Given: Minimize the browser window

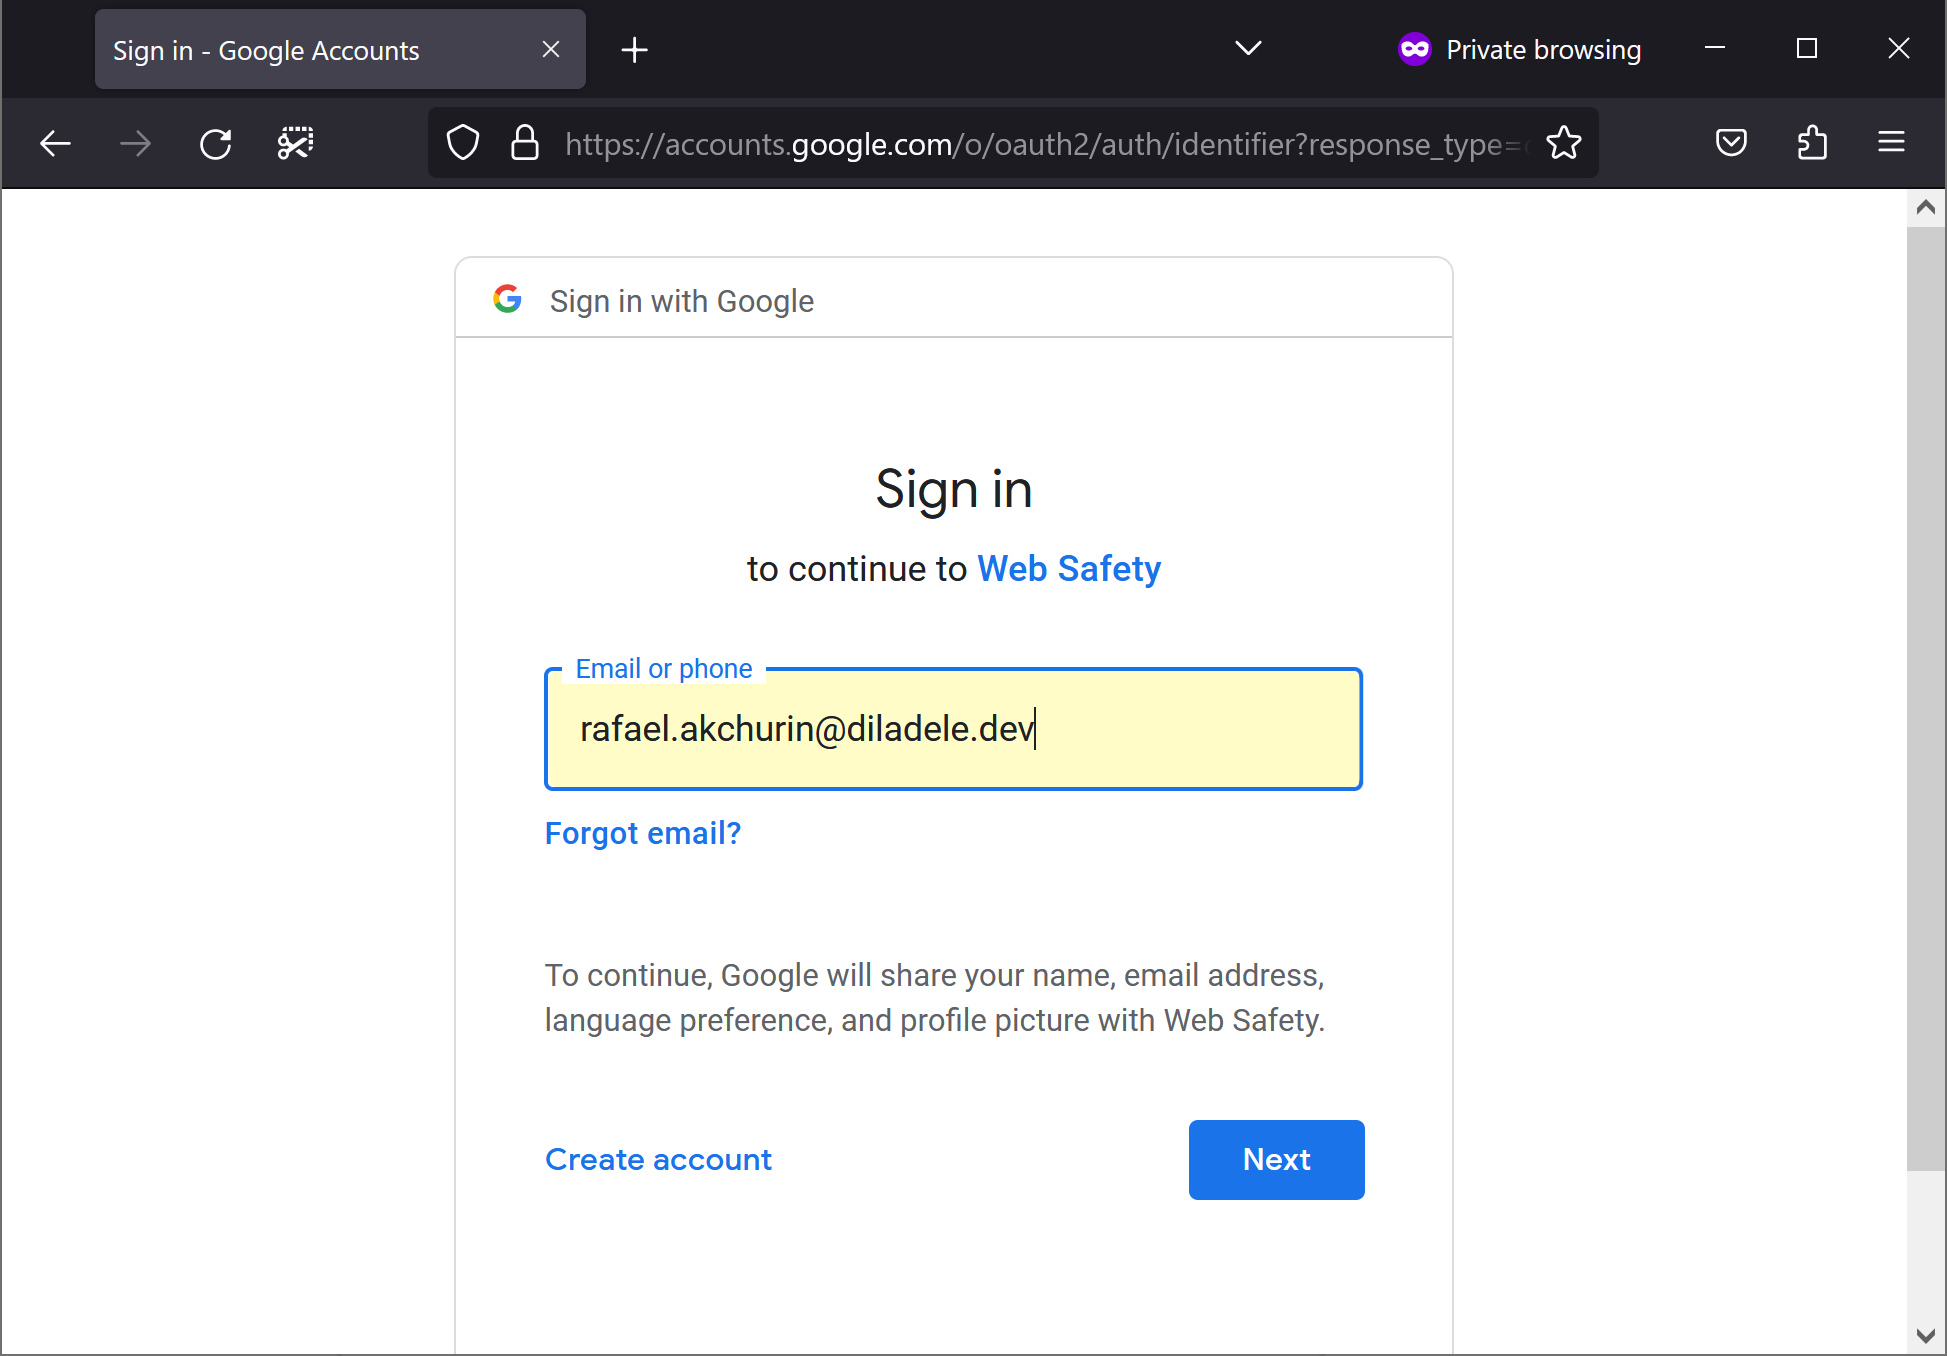Looking at the screenshot, I should coord(1714,48).
